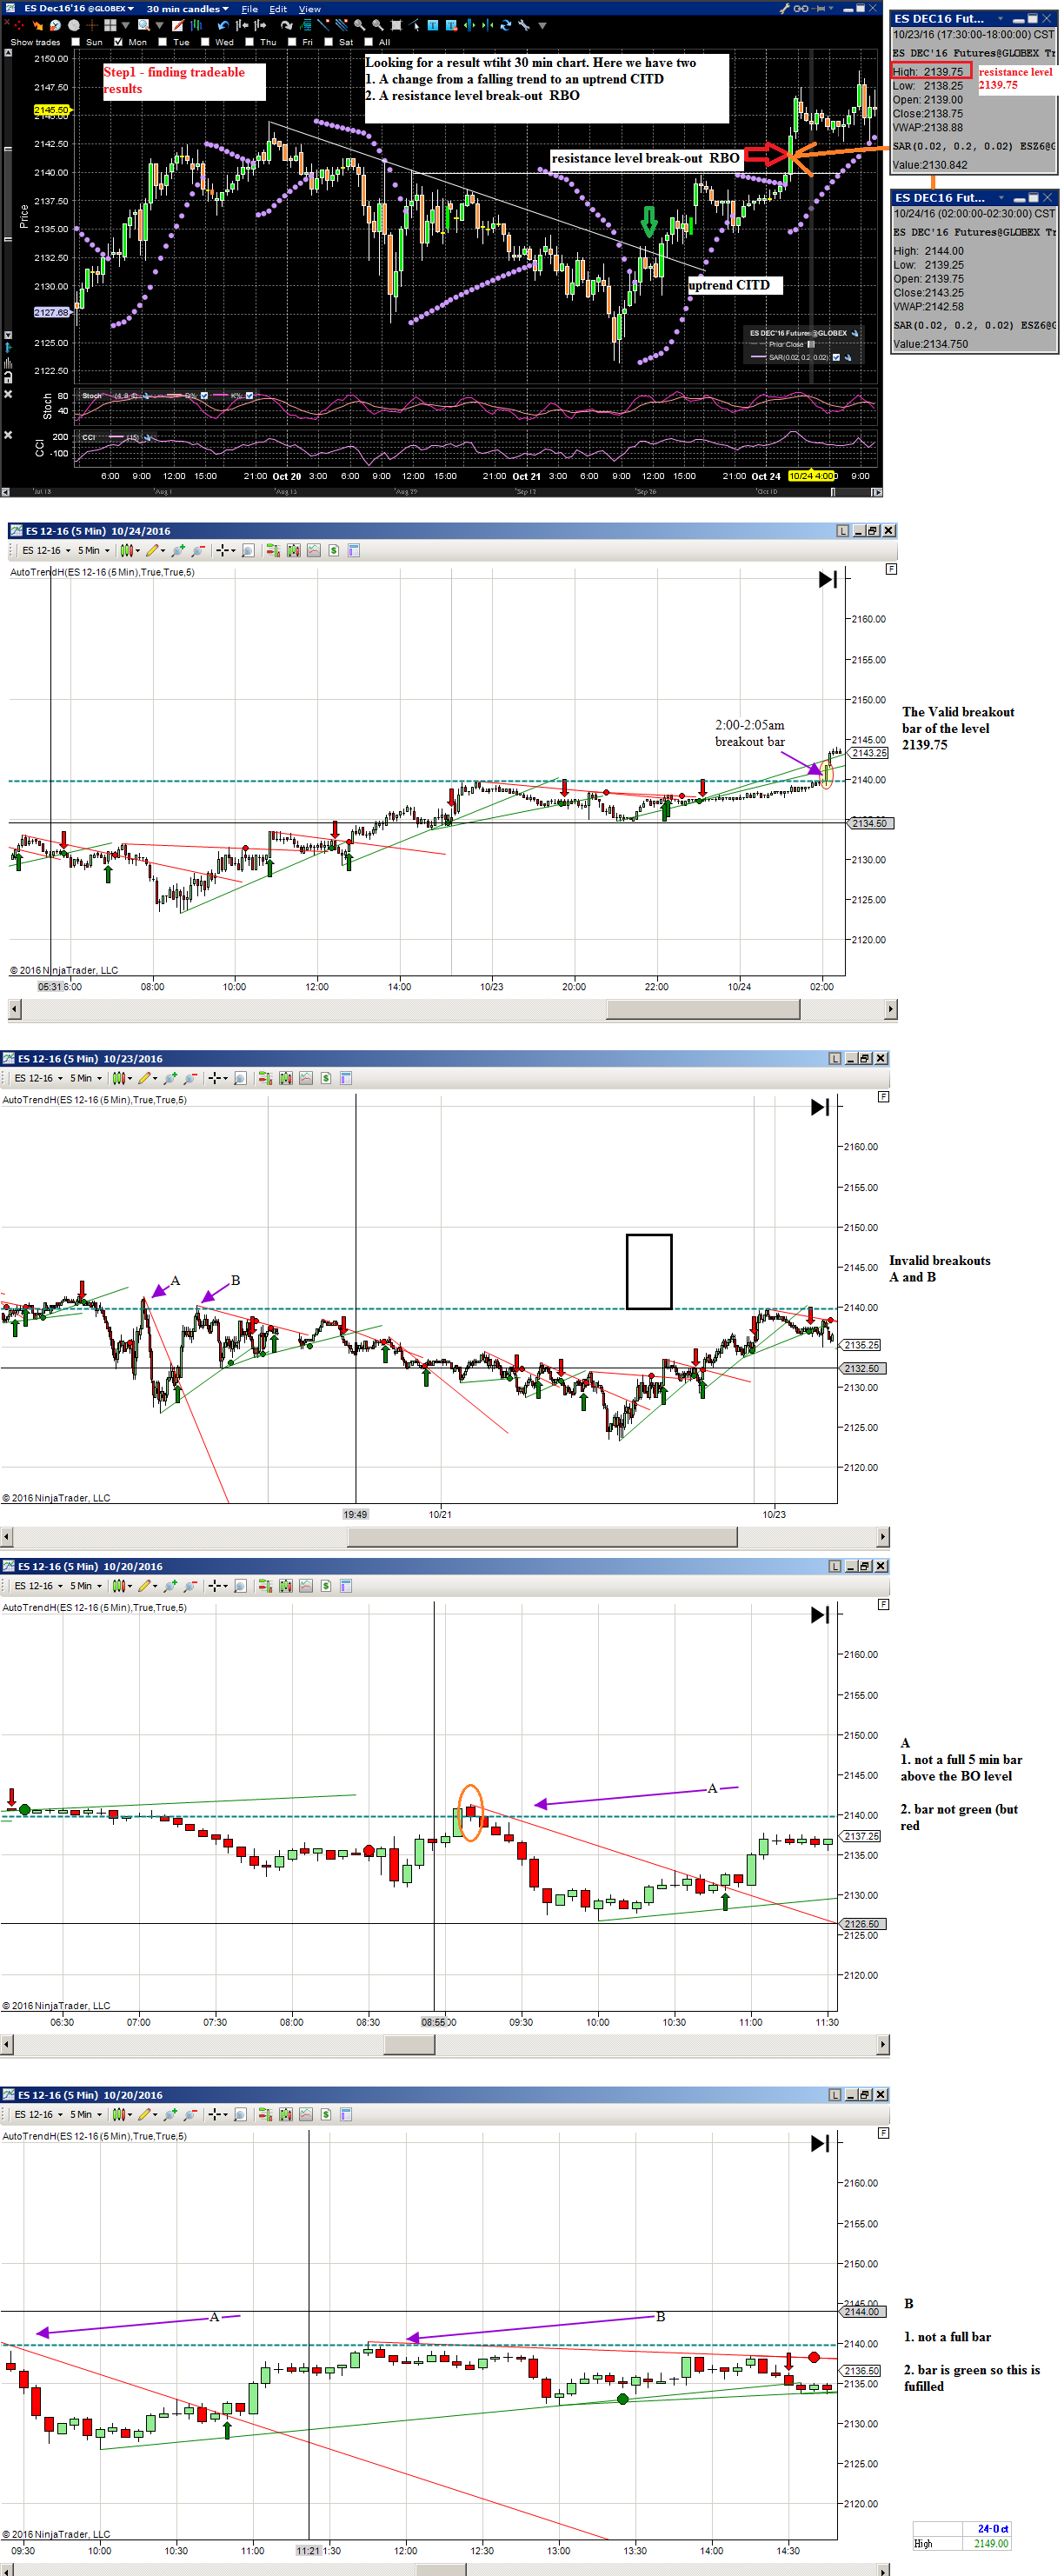The image size is (1064, 2576).
Task: Open the File menu in the 30 min chart window
Action: pyautogui.click(x=249, y=9)
